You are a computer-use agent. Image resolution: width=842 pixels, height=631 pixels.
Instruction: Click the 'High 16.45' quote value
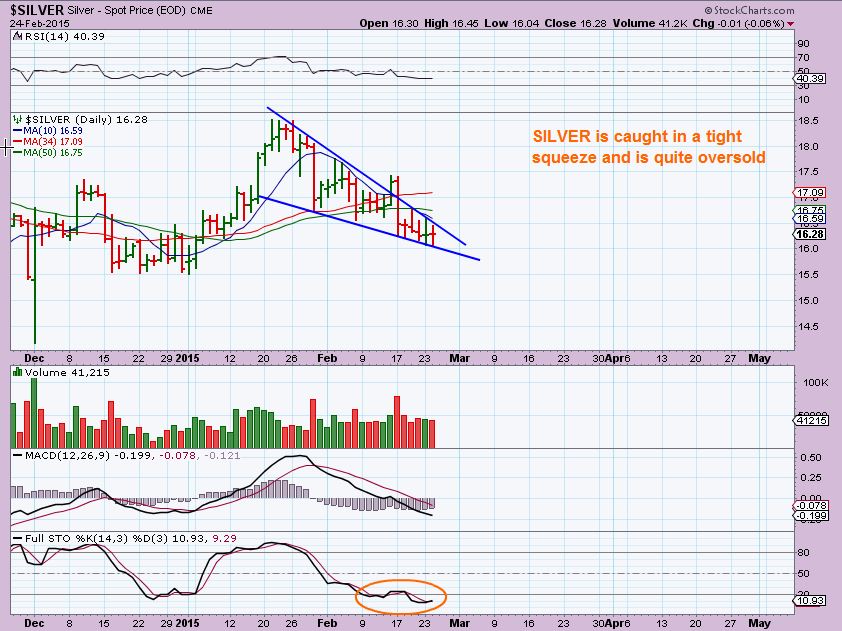[451, 24]
